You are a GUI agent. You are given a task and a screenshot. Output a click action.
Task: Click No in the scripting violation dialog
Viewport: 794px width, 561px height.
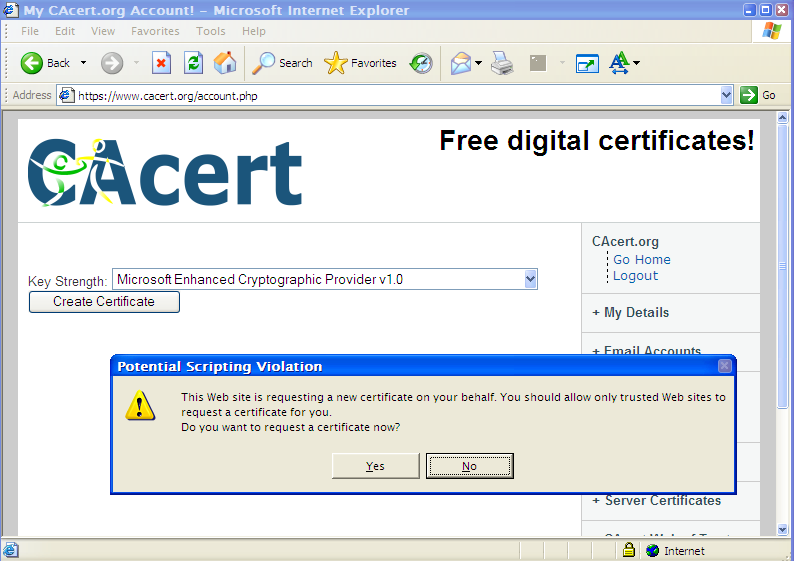pos(469,466)
